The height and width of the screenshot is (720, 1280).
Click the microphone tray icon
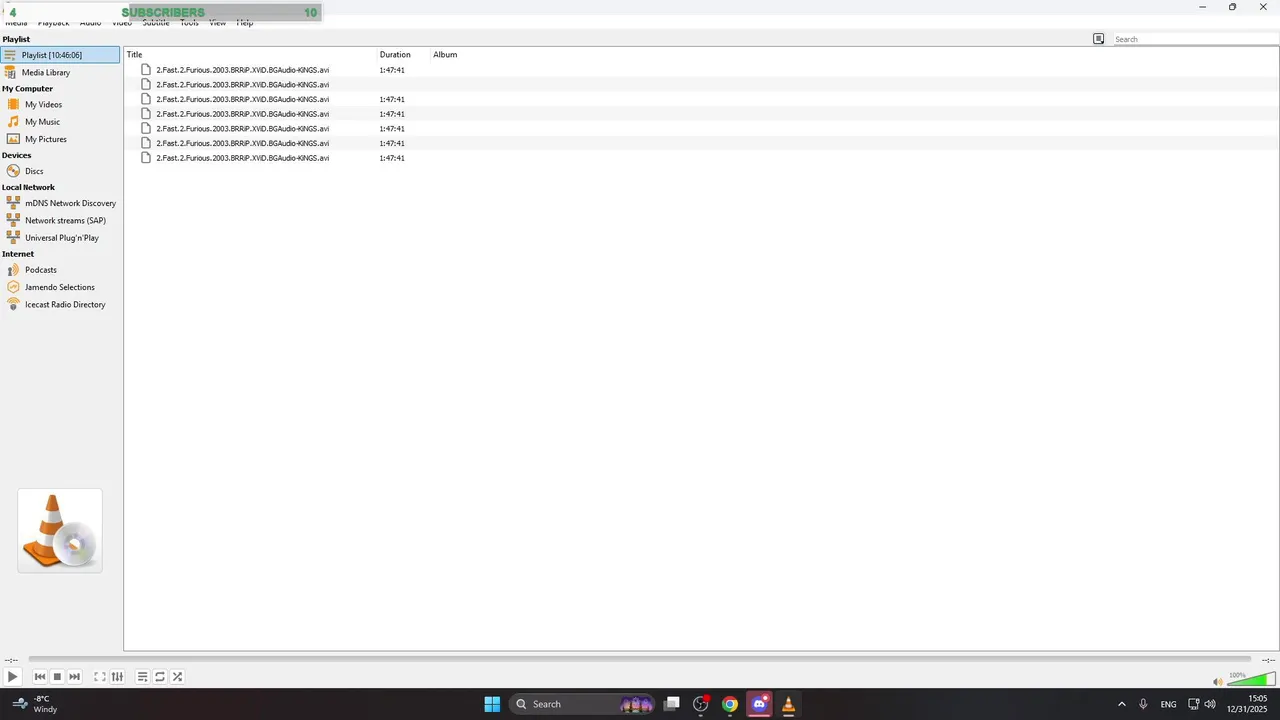[1143, 704]
